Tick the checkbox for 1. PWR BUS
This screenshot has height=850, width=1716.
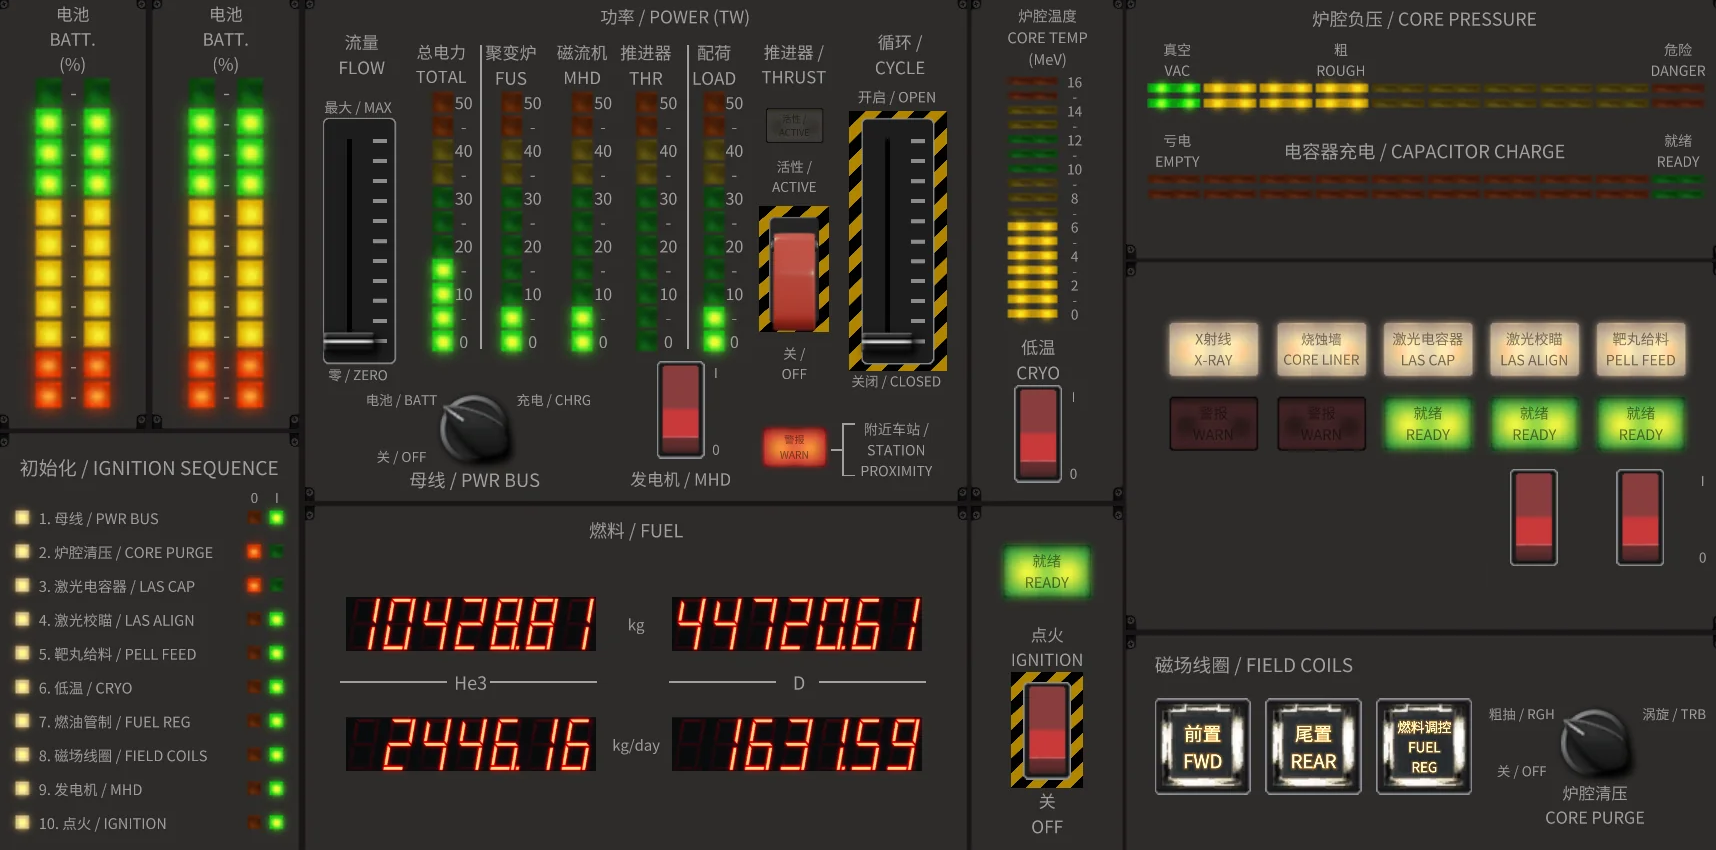[x=22, y=518]
